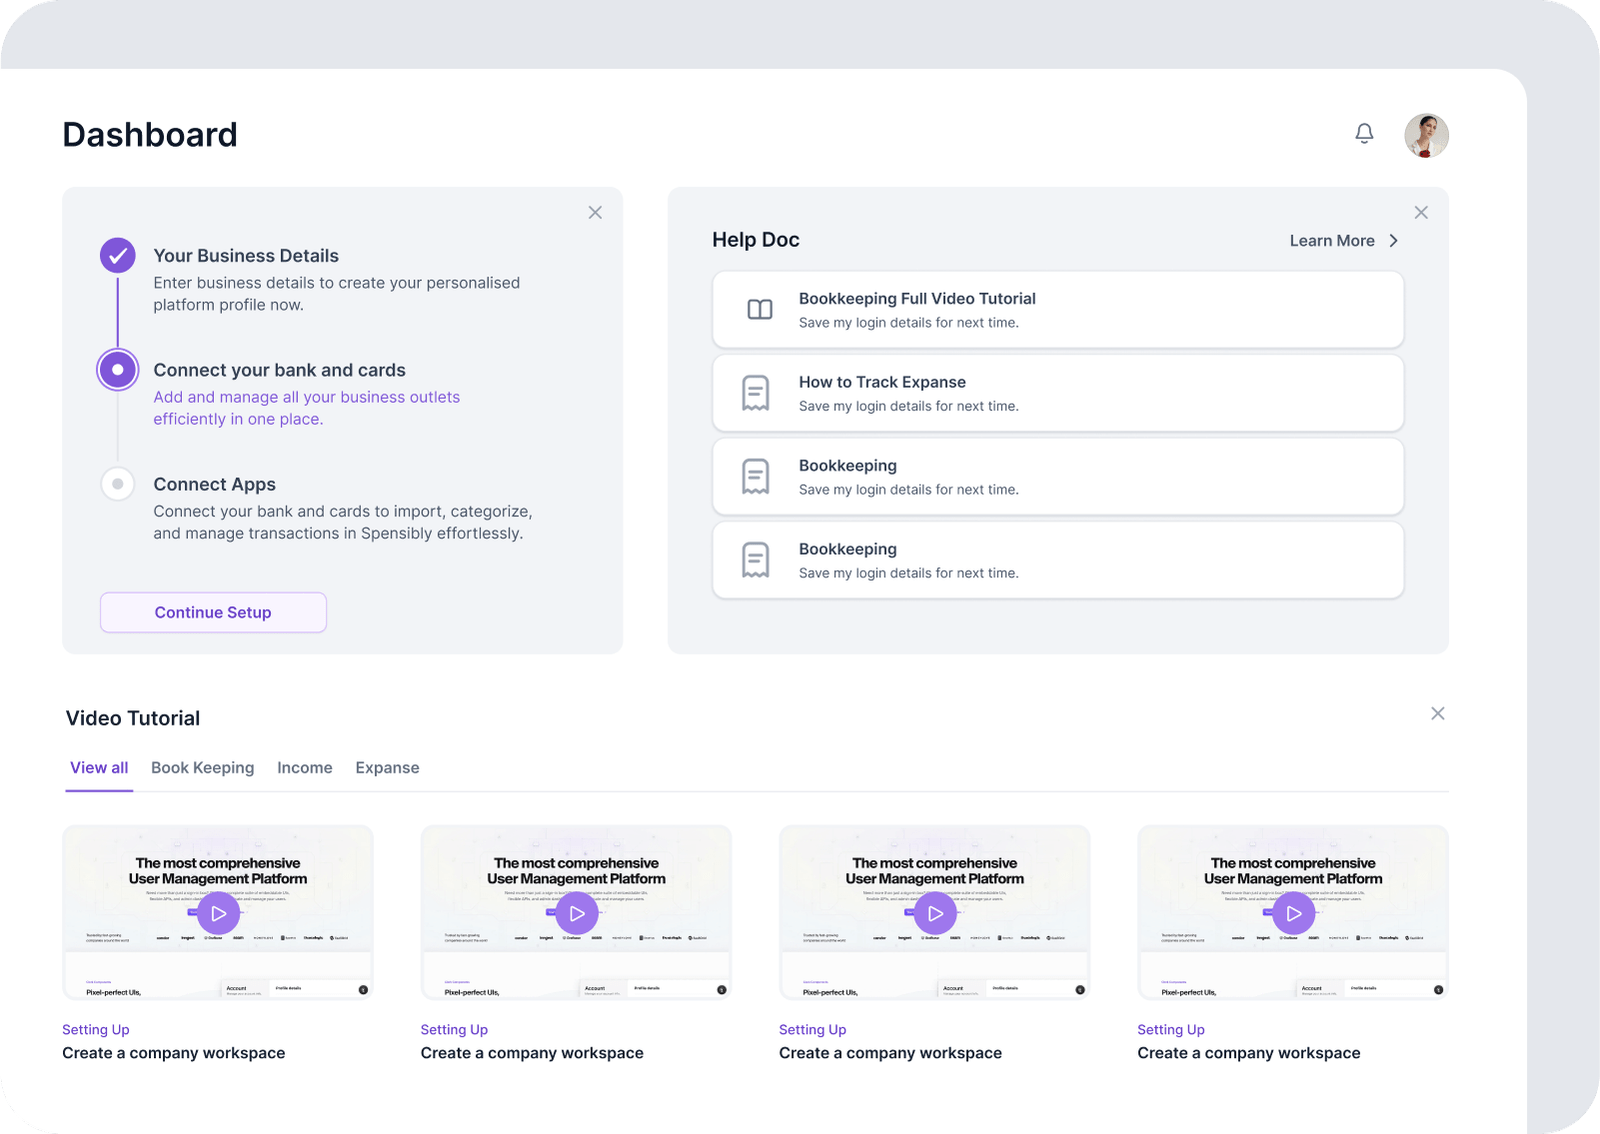Screen dimensions: 1600x1134
Task: Open the notifications bell
Action: (x=1364, y=133)
